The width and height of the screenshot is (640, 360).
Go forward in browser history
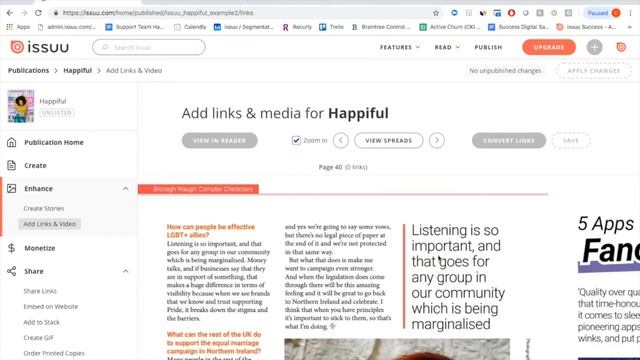[x=24, y=13]
